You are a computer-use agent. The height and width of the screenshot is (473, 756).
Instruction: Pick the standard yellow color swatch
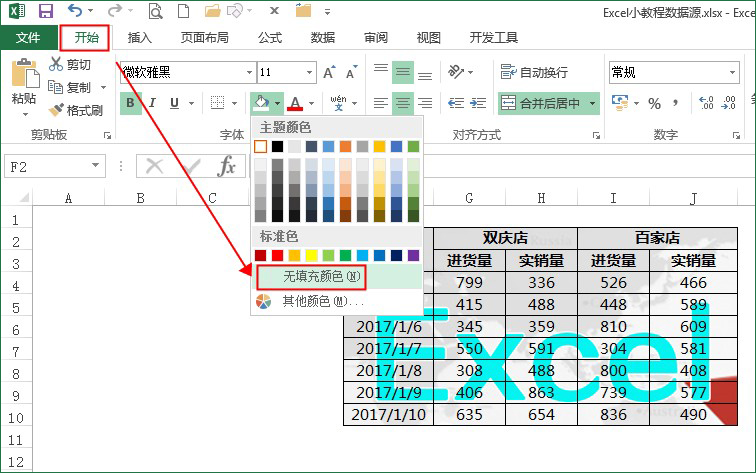point(311,255)
